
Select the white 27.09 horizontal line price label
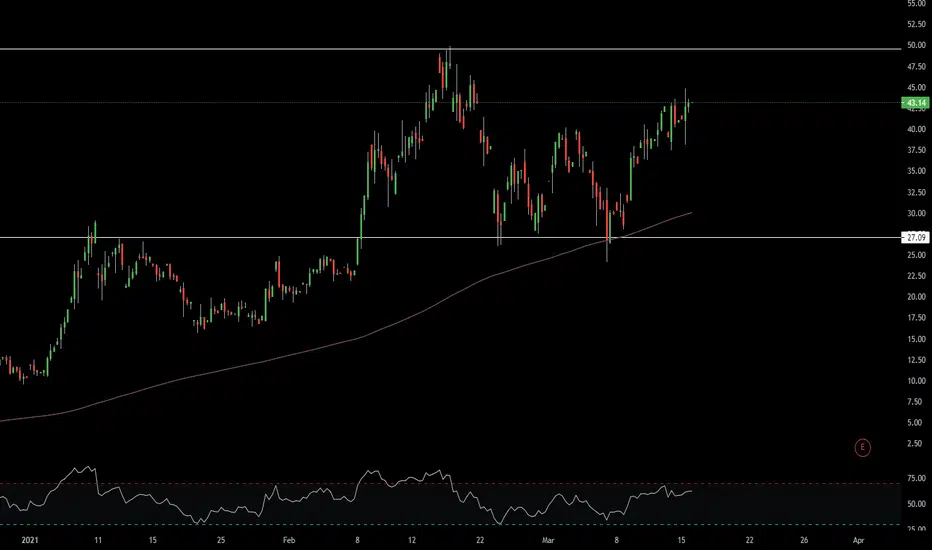[915, 237]
